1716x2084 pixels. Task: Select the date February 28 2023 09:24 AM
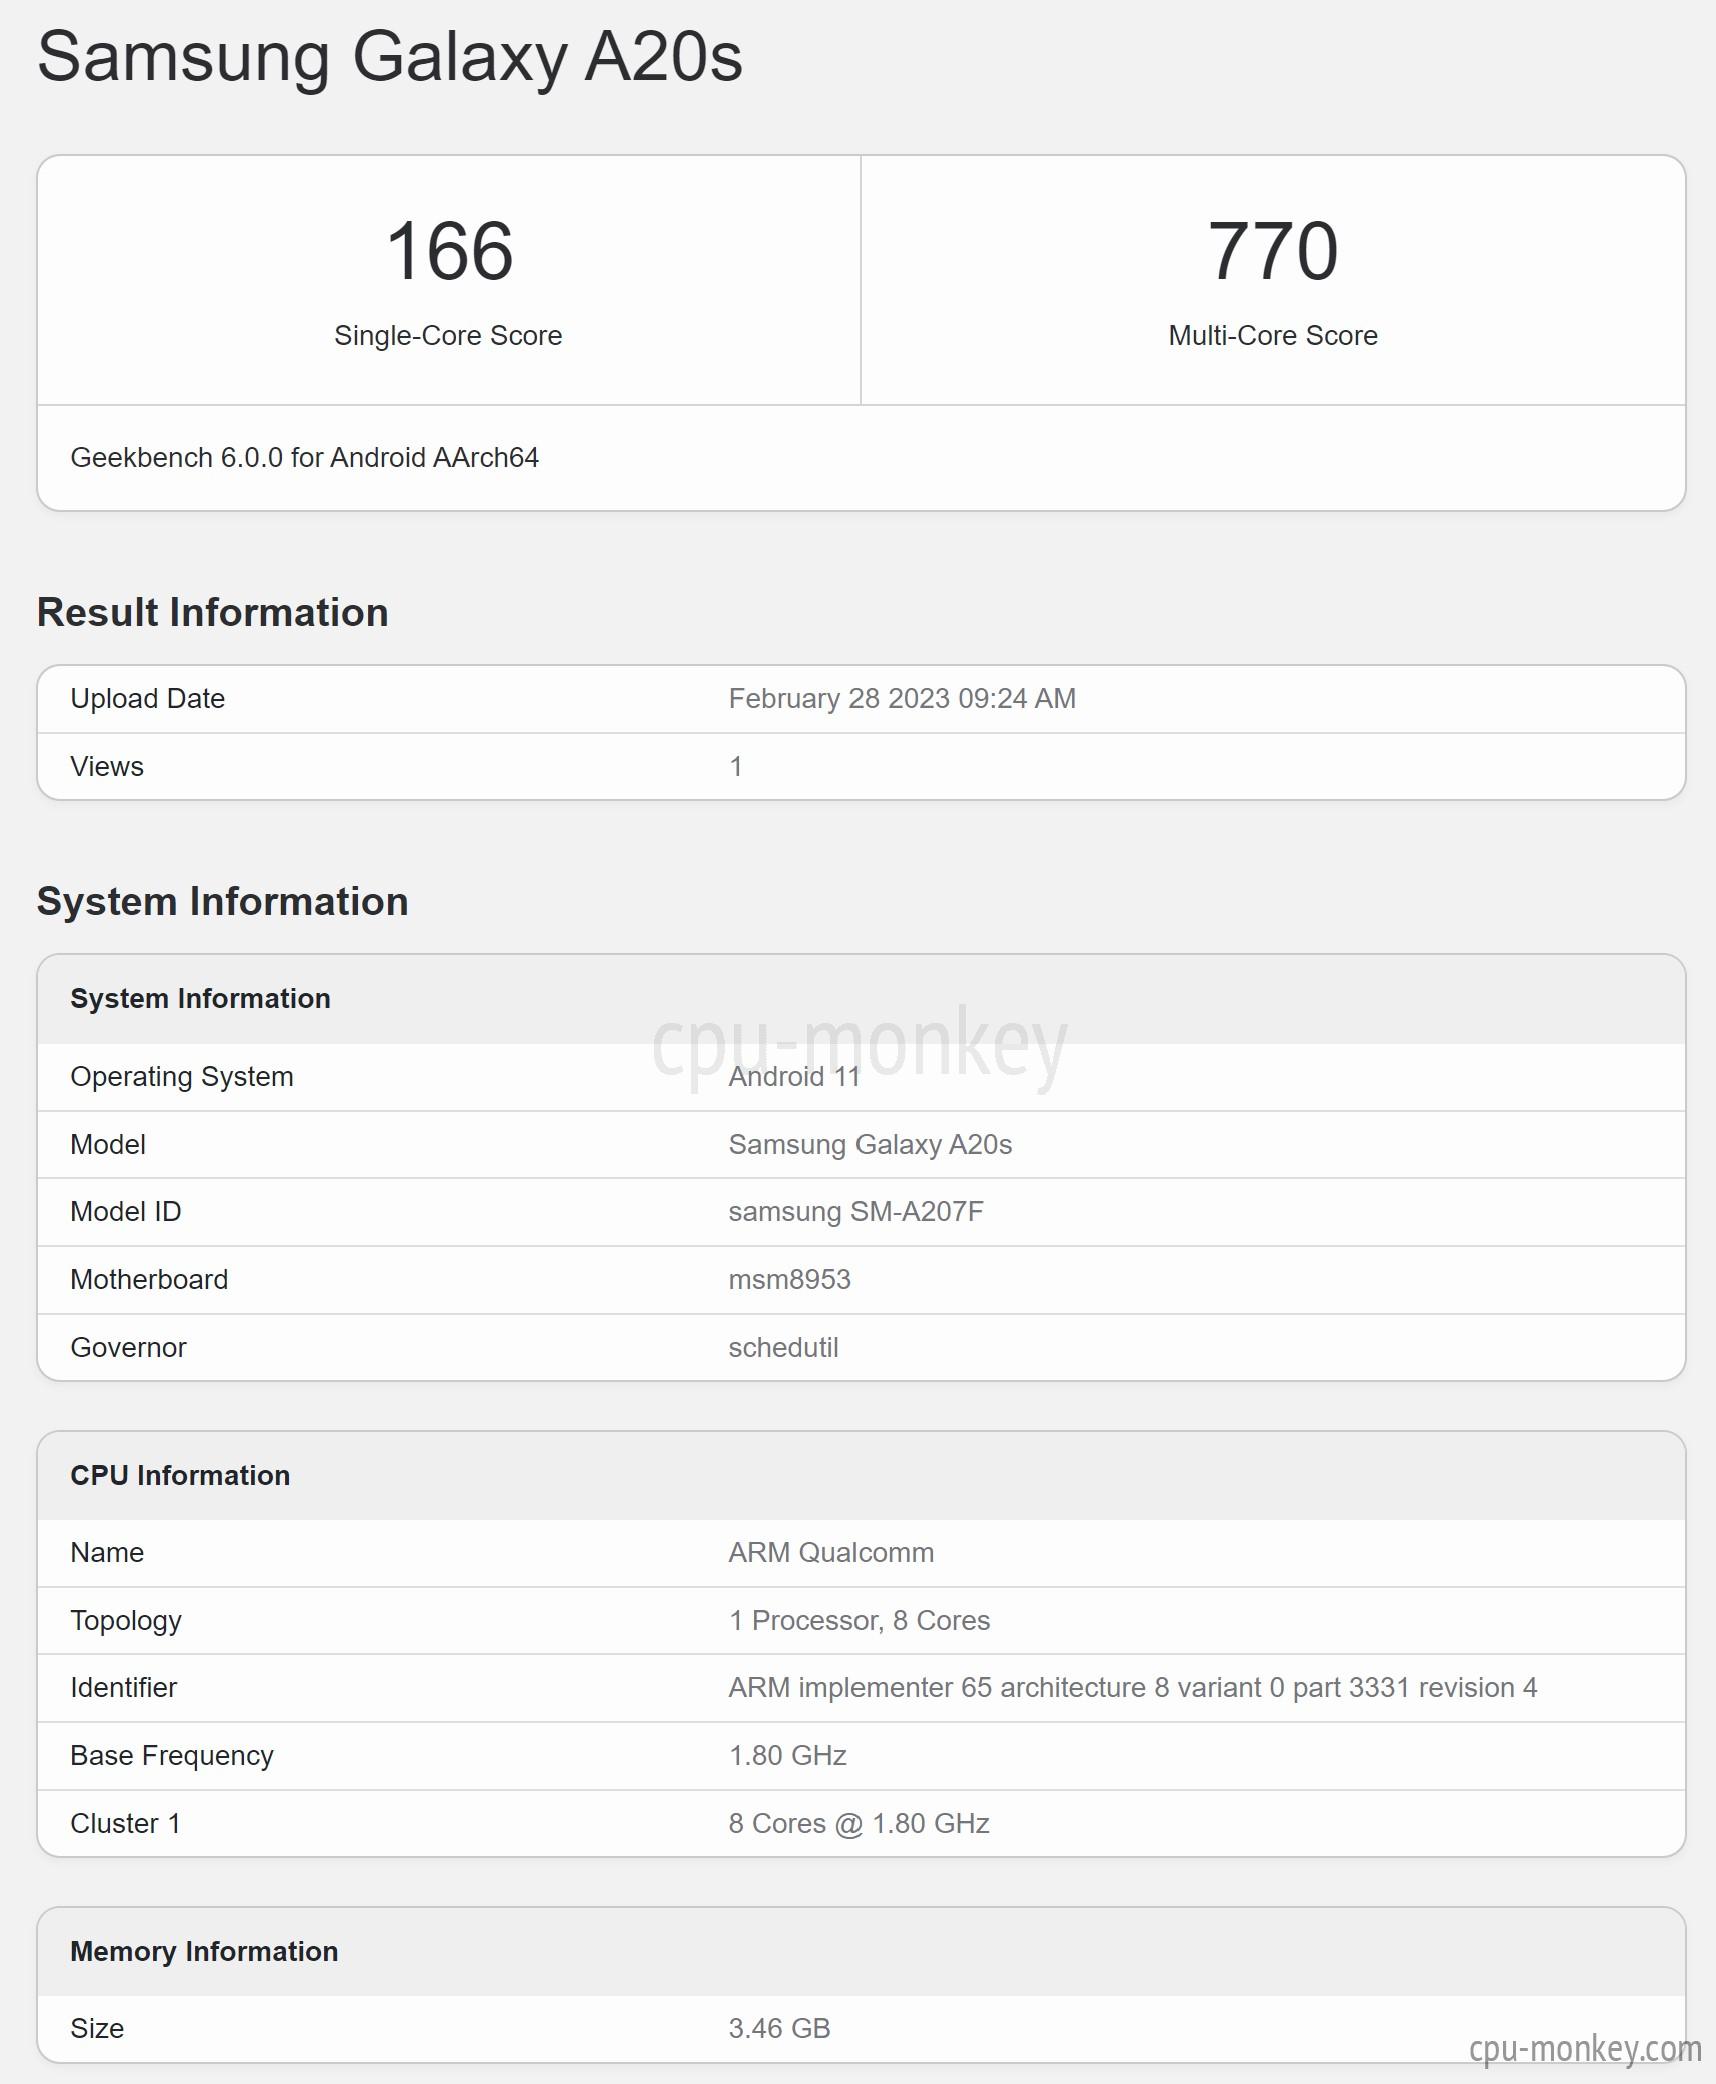click(902, 699)
